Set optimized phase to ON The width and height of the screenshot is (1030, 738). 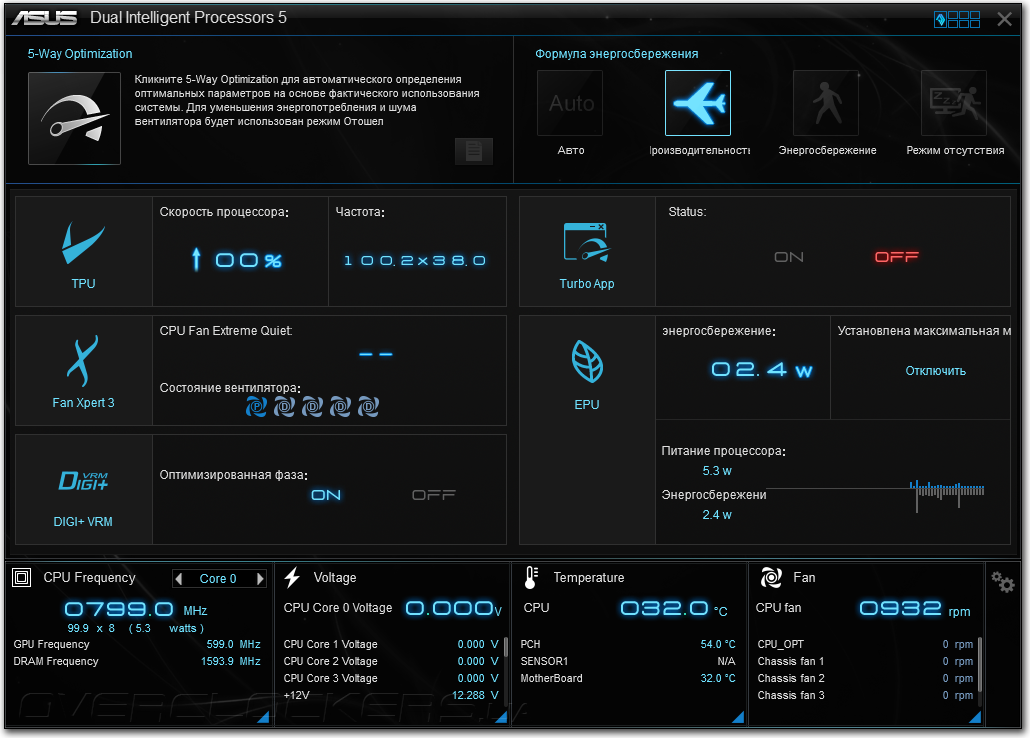pyautogui.click(x=326, y=495)
